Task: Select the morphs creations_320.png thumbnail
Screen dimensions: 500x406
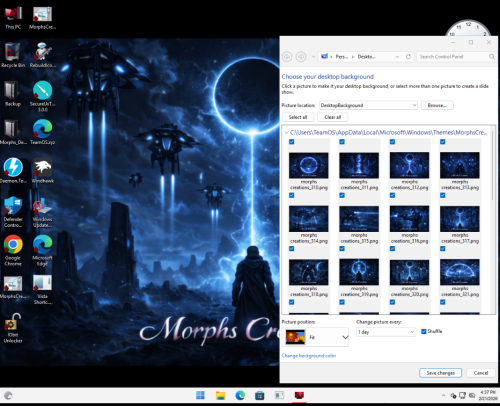Action: coord(409,272)
